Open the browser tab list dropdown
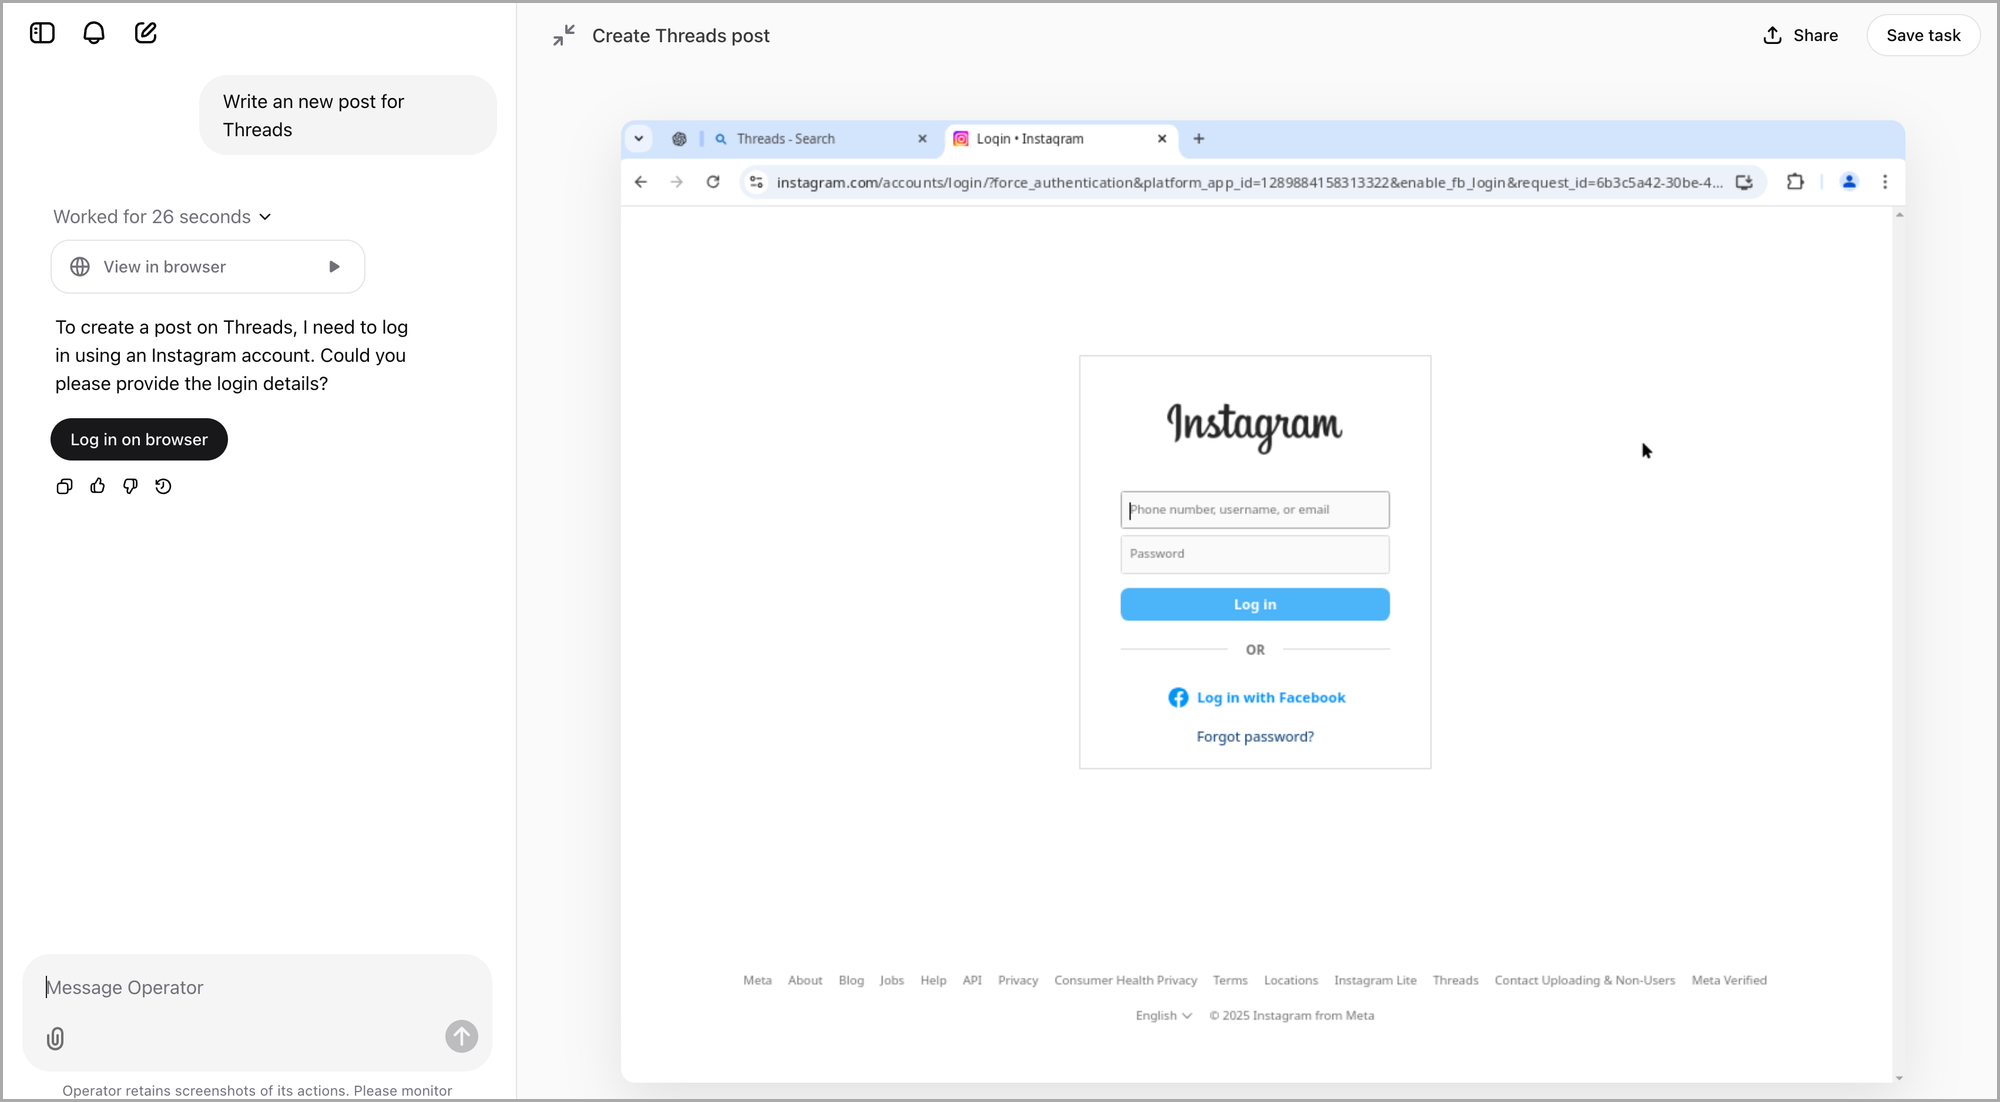The image size is (2000, 1102). click(639, 139)
